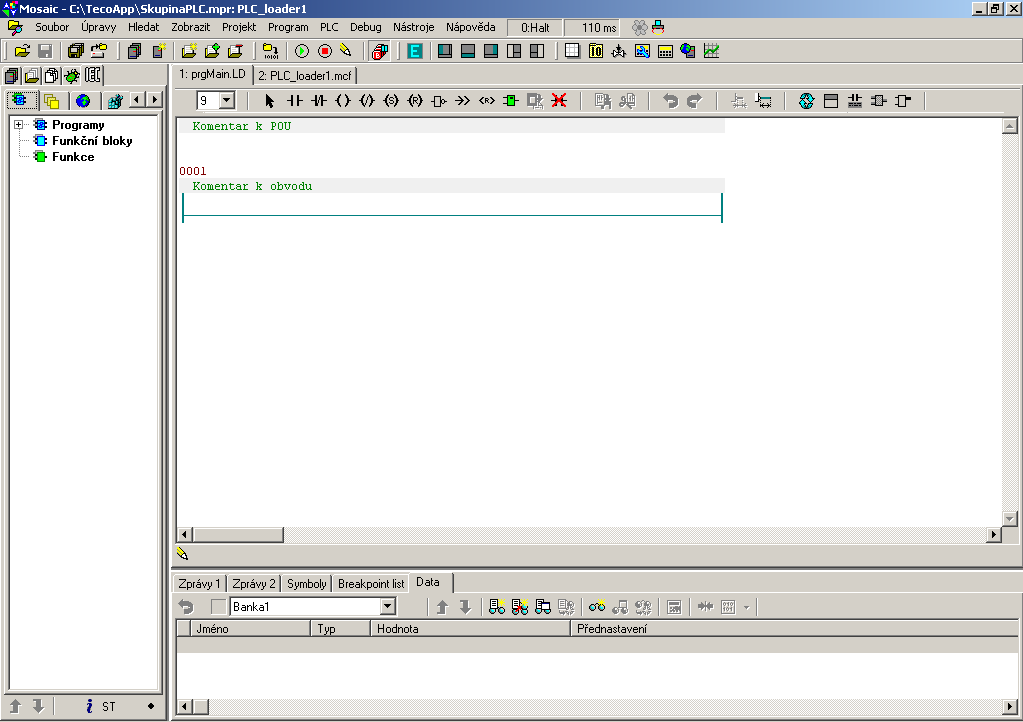1023x722 pixels.
Task: Click the teal E toolbar icon
Action: pyautogui.click(x=414, y=51)
